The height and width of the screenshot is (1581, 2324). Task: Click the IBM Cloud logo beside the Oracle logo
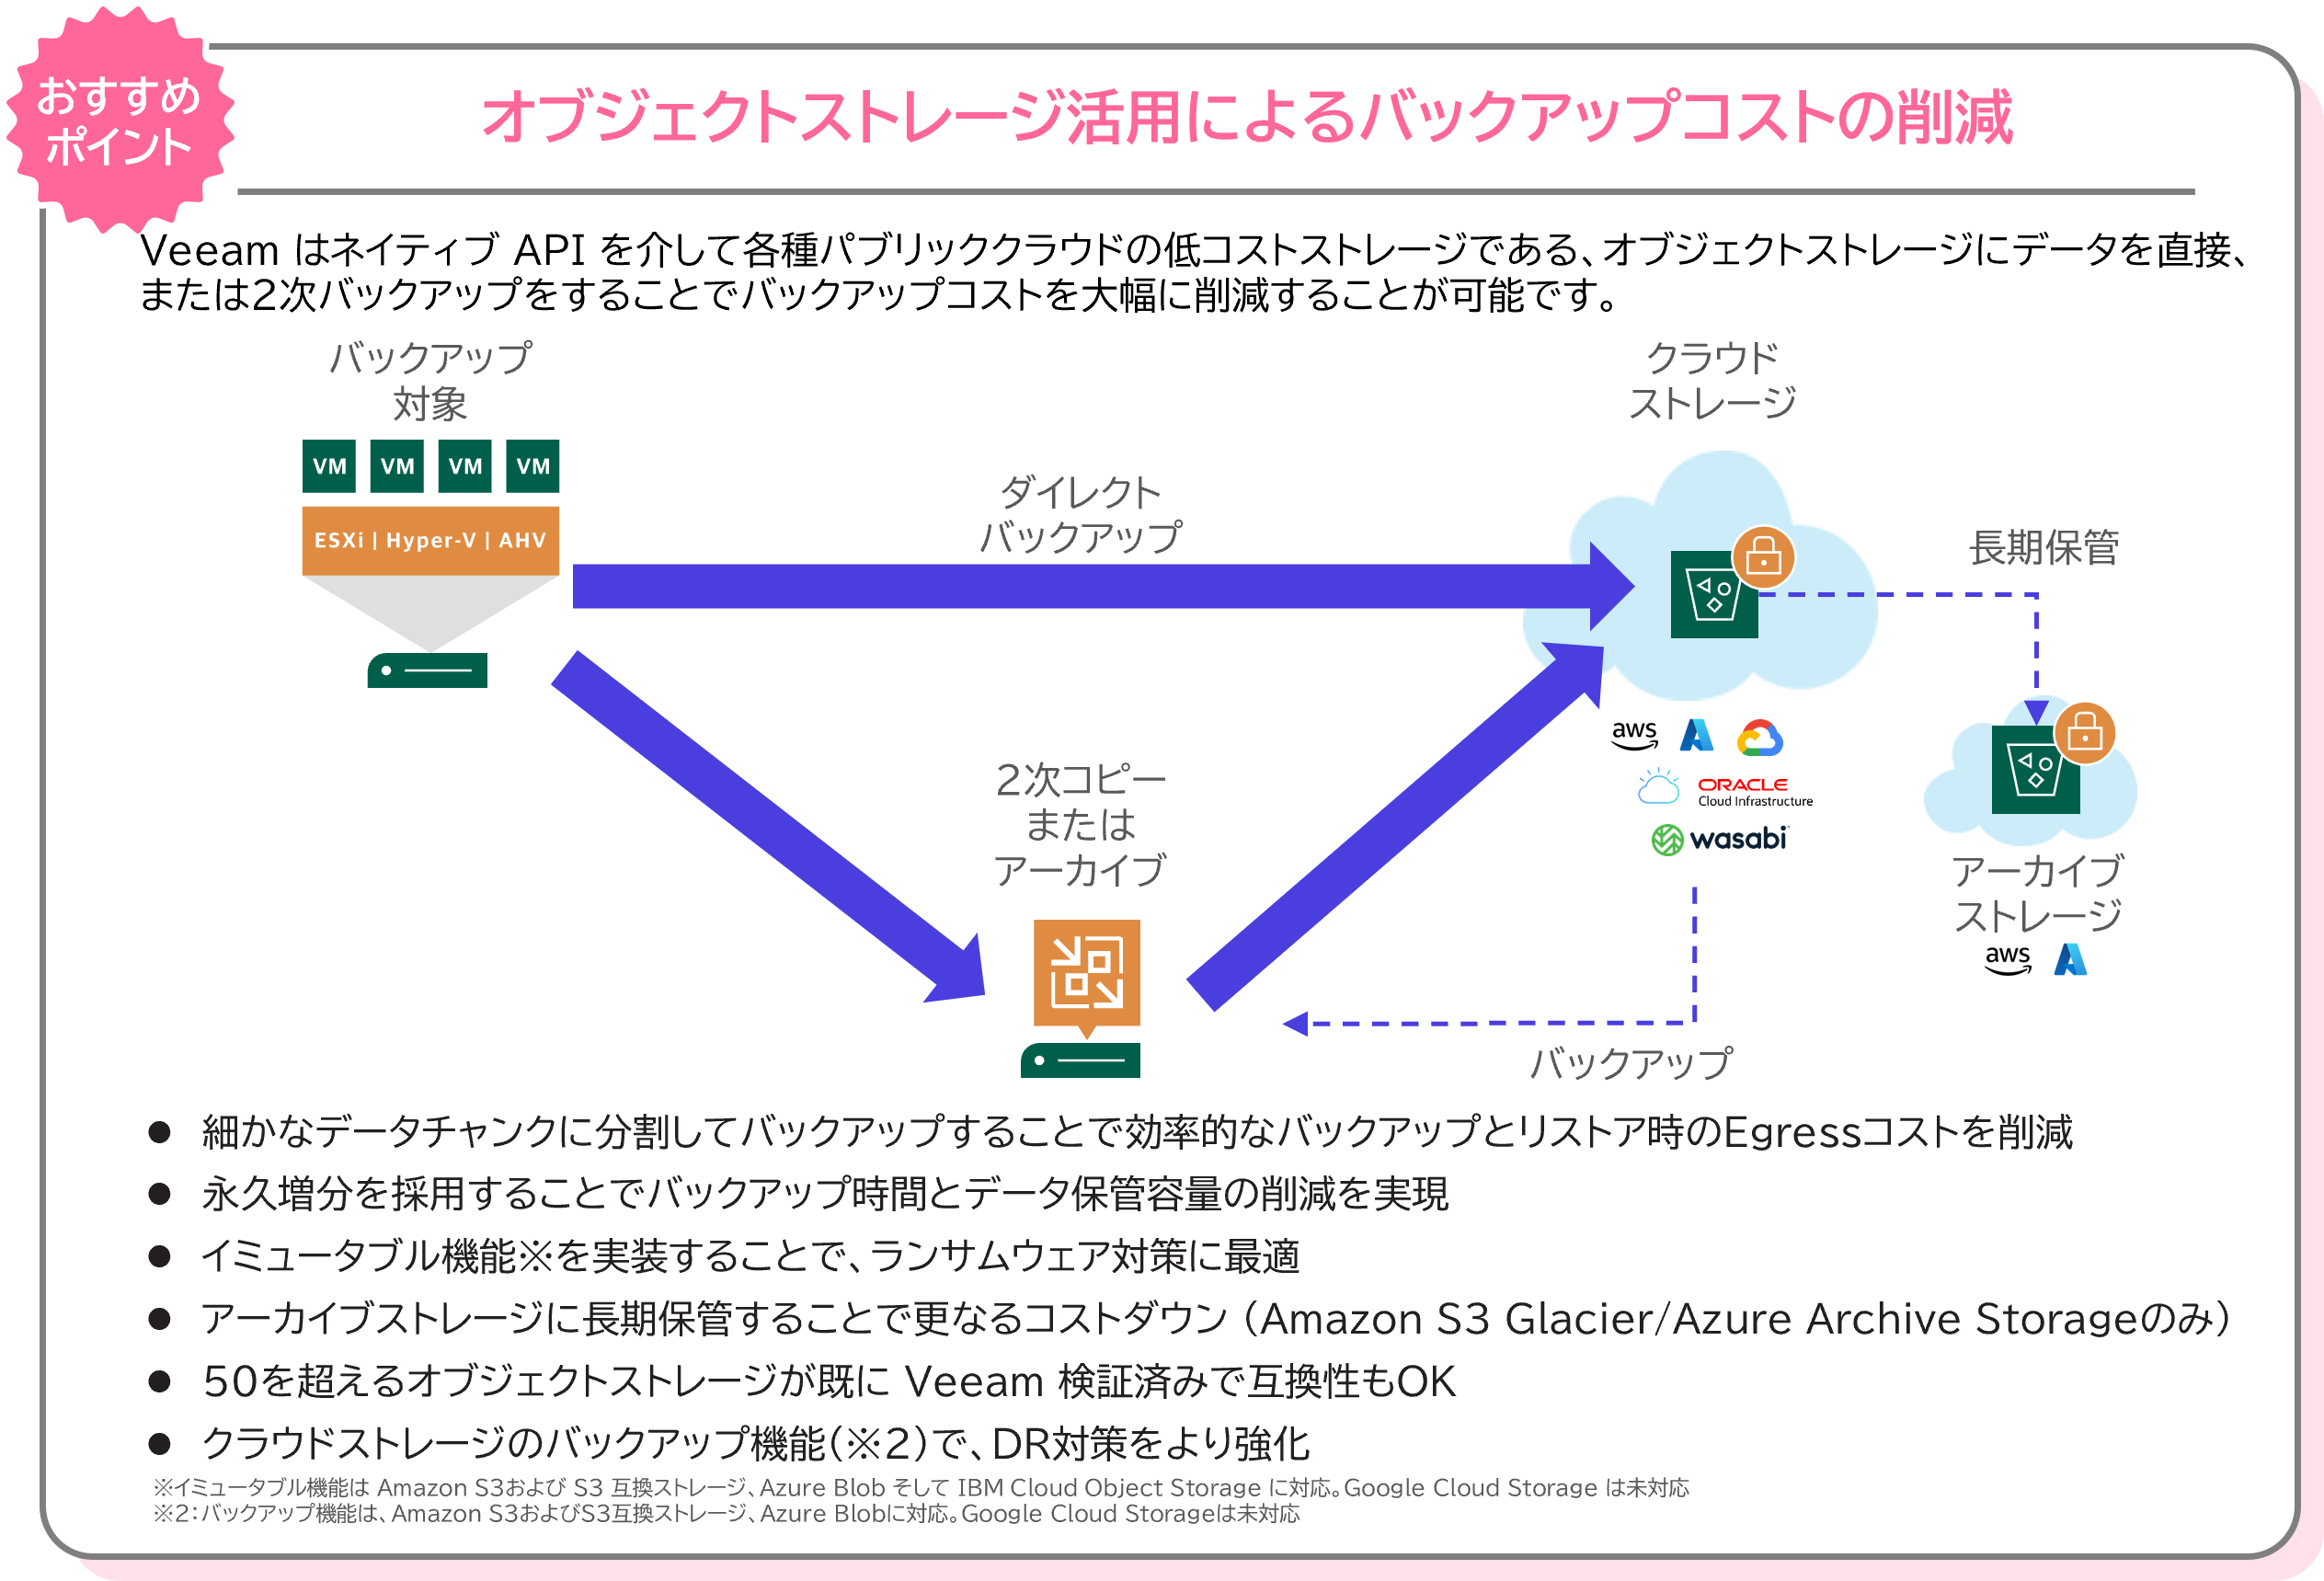(x=1658, y=787)
